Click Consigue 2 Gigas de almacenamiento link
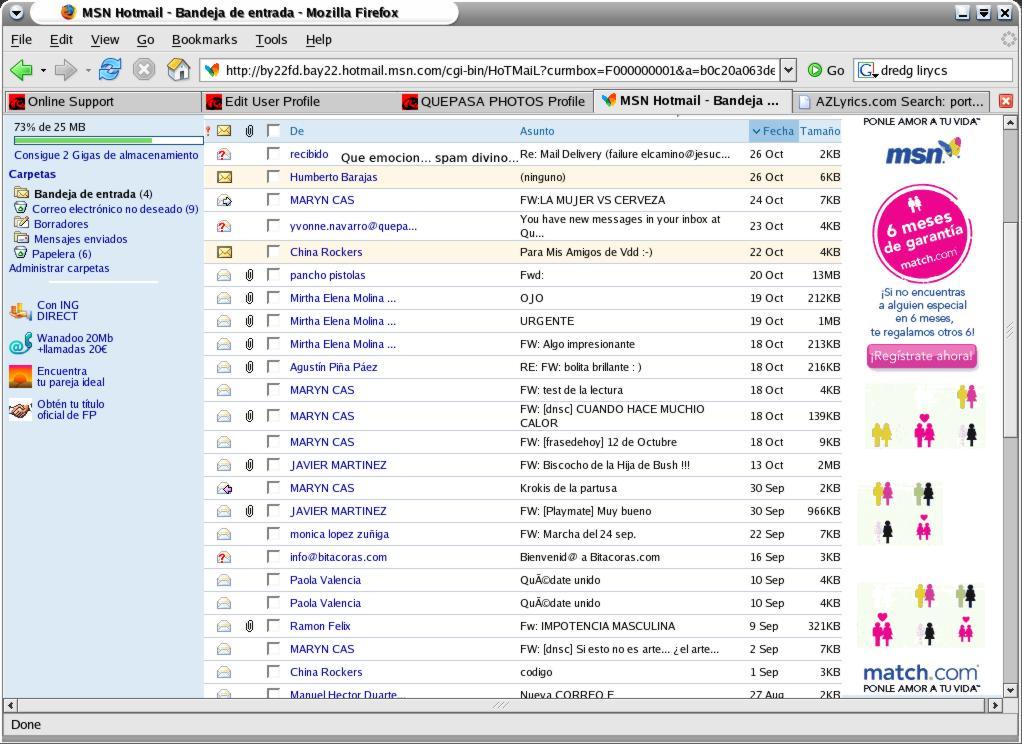Image resolution: width=1022 pixels, height=744 pixels. pyautogui.click(x=106, y=155)
